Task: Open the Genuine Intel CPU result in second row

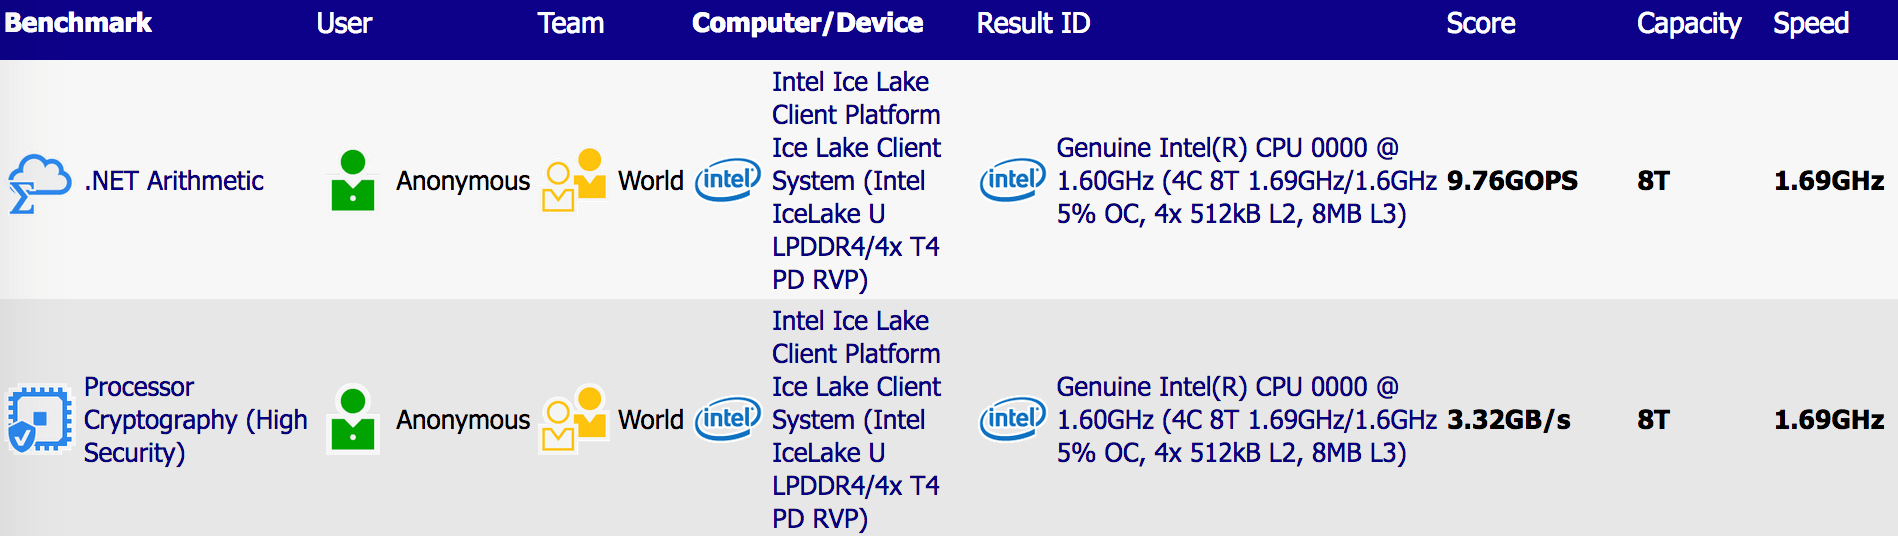Action: coord(1245,420)
